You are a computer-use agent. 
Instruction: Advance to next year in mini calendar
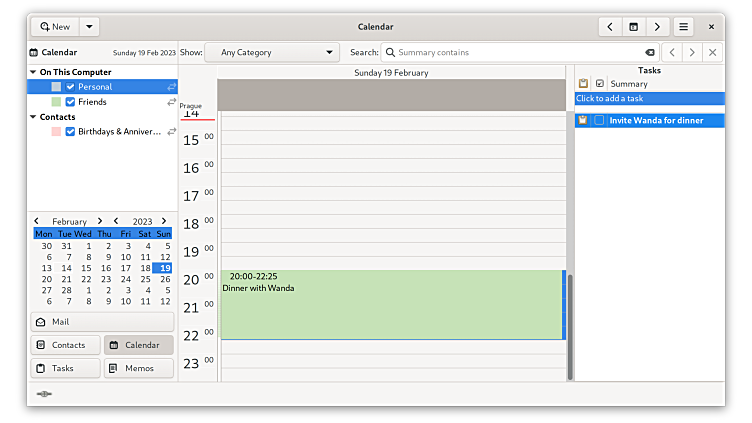164,221
